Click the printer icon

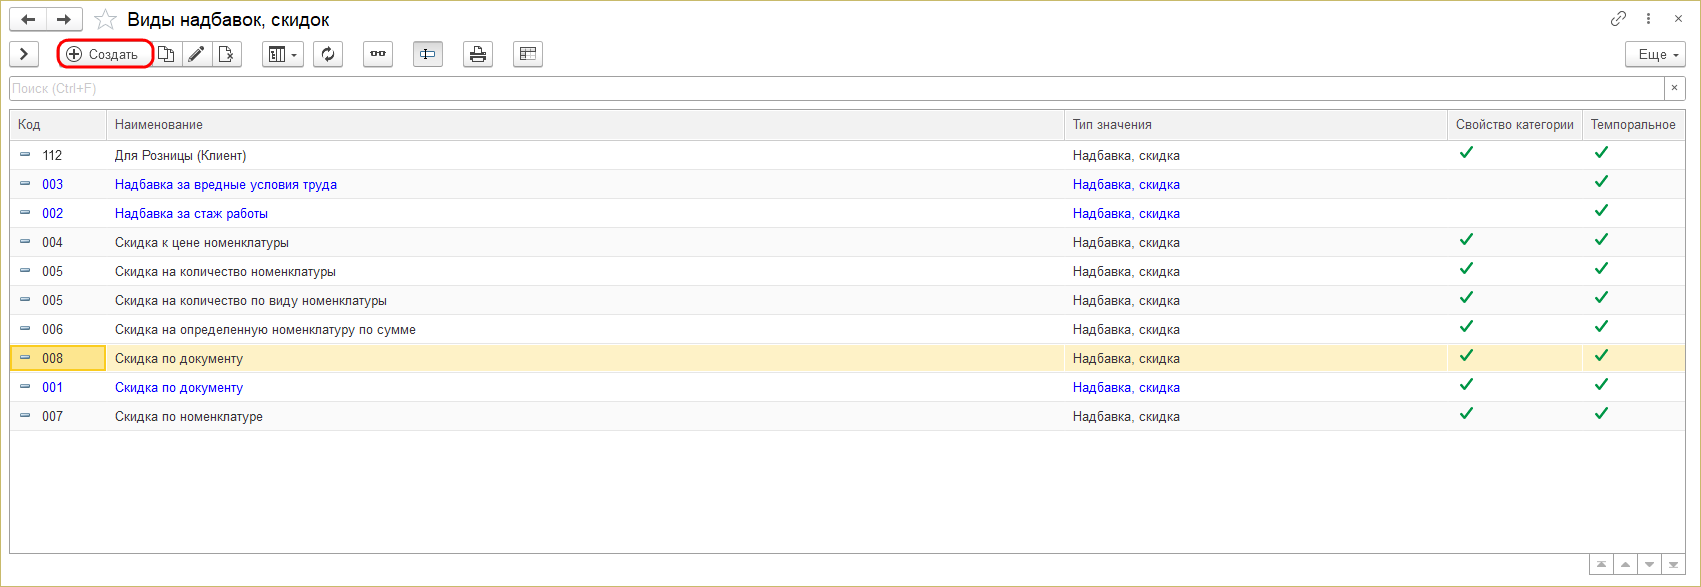point(478,54)
